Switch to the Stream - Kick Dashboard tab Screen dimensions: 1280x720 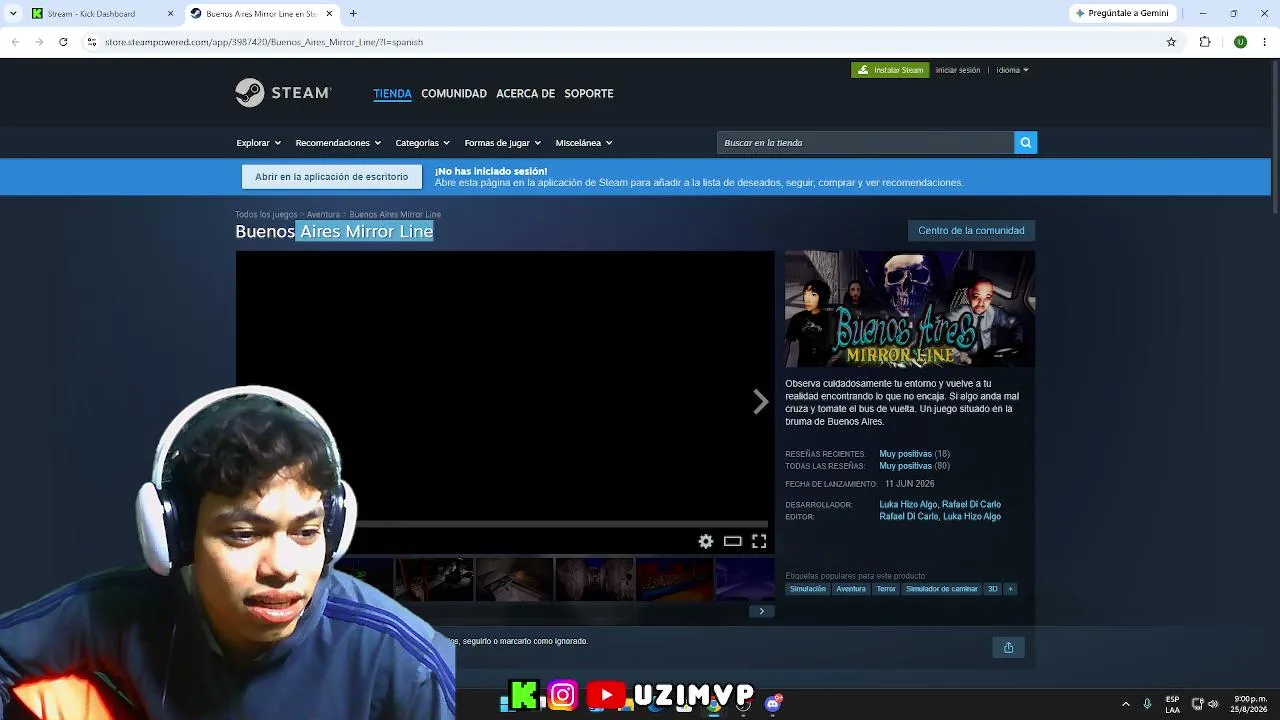coord(101,14)
